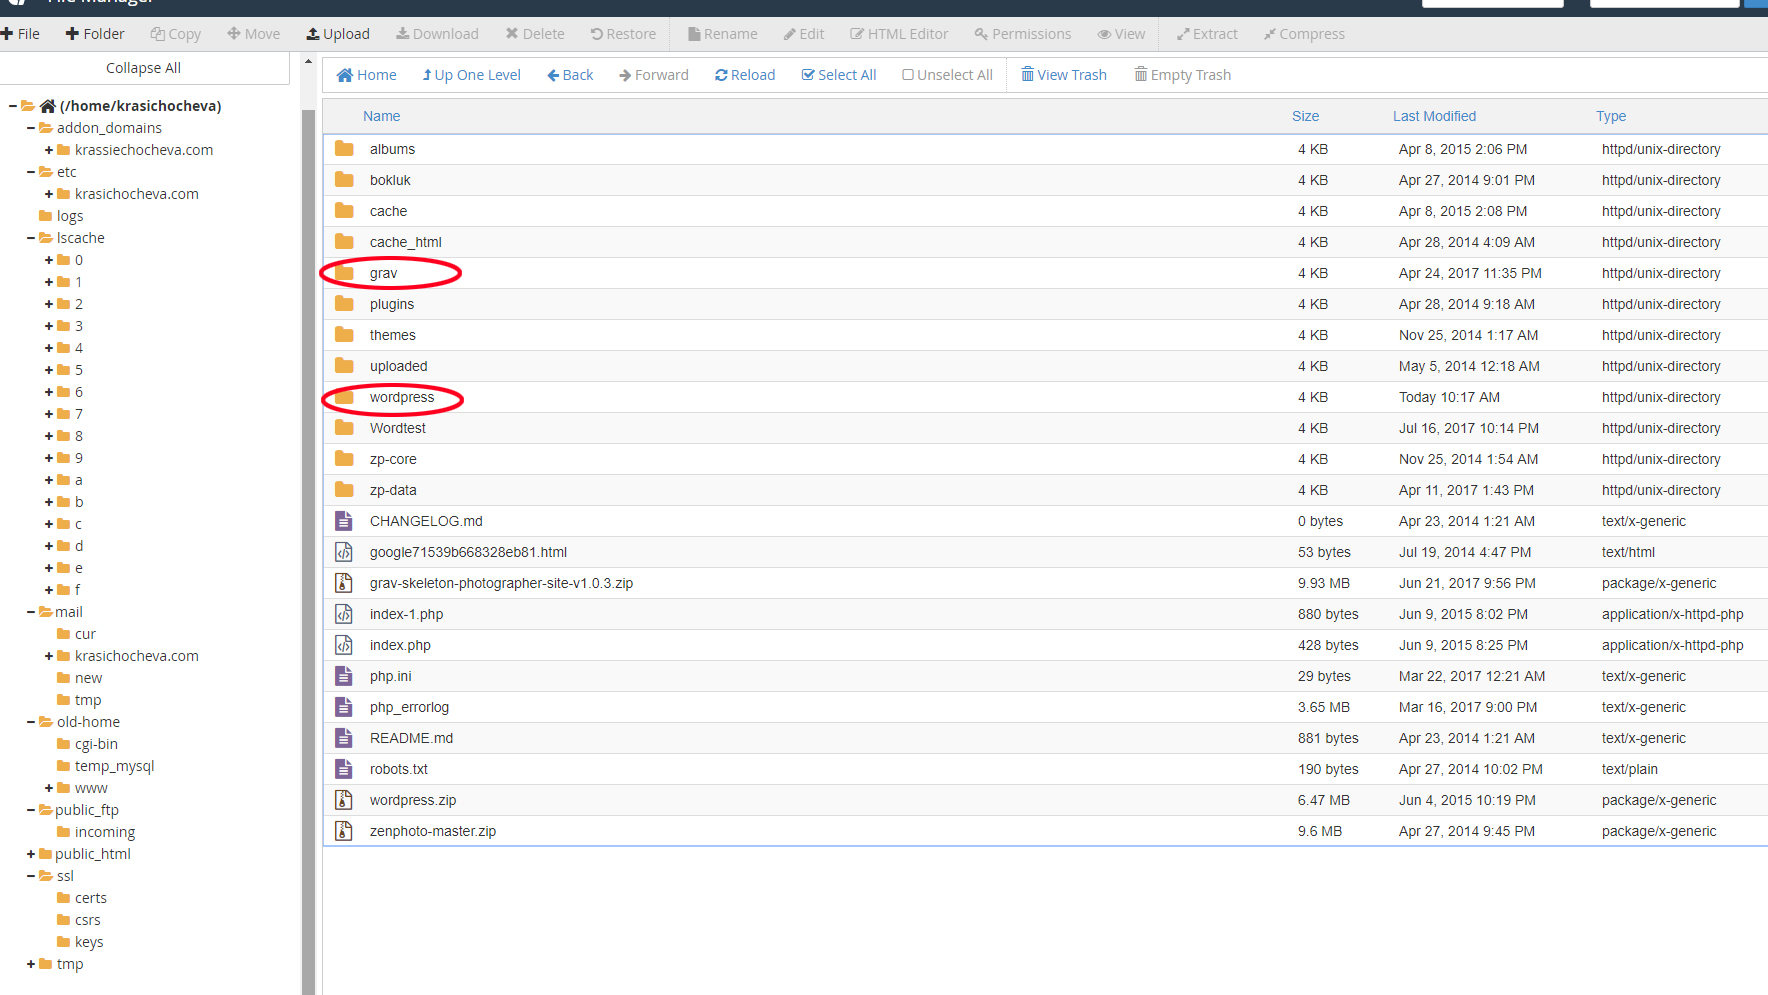The height and width of the screenshot is (995, 1768).
Task: Select the php_errorlog file
Action: tap(1046, 707)
